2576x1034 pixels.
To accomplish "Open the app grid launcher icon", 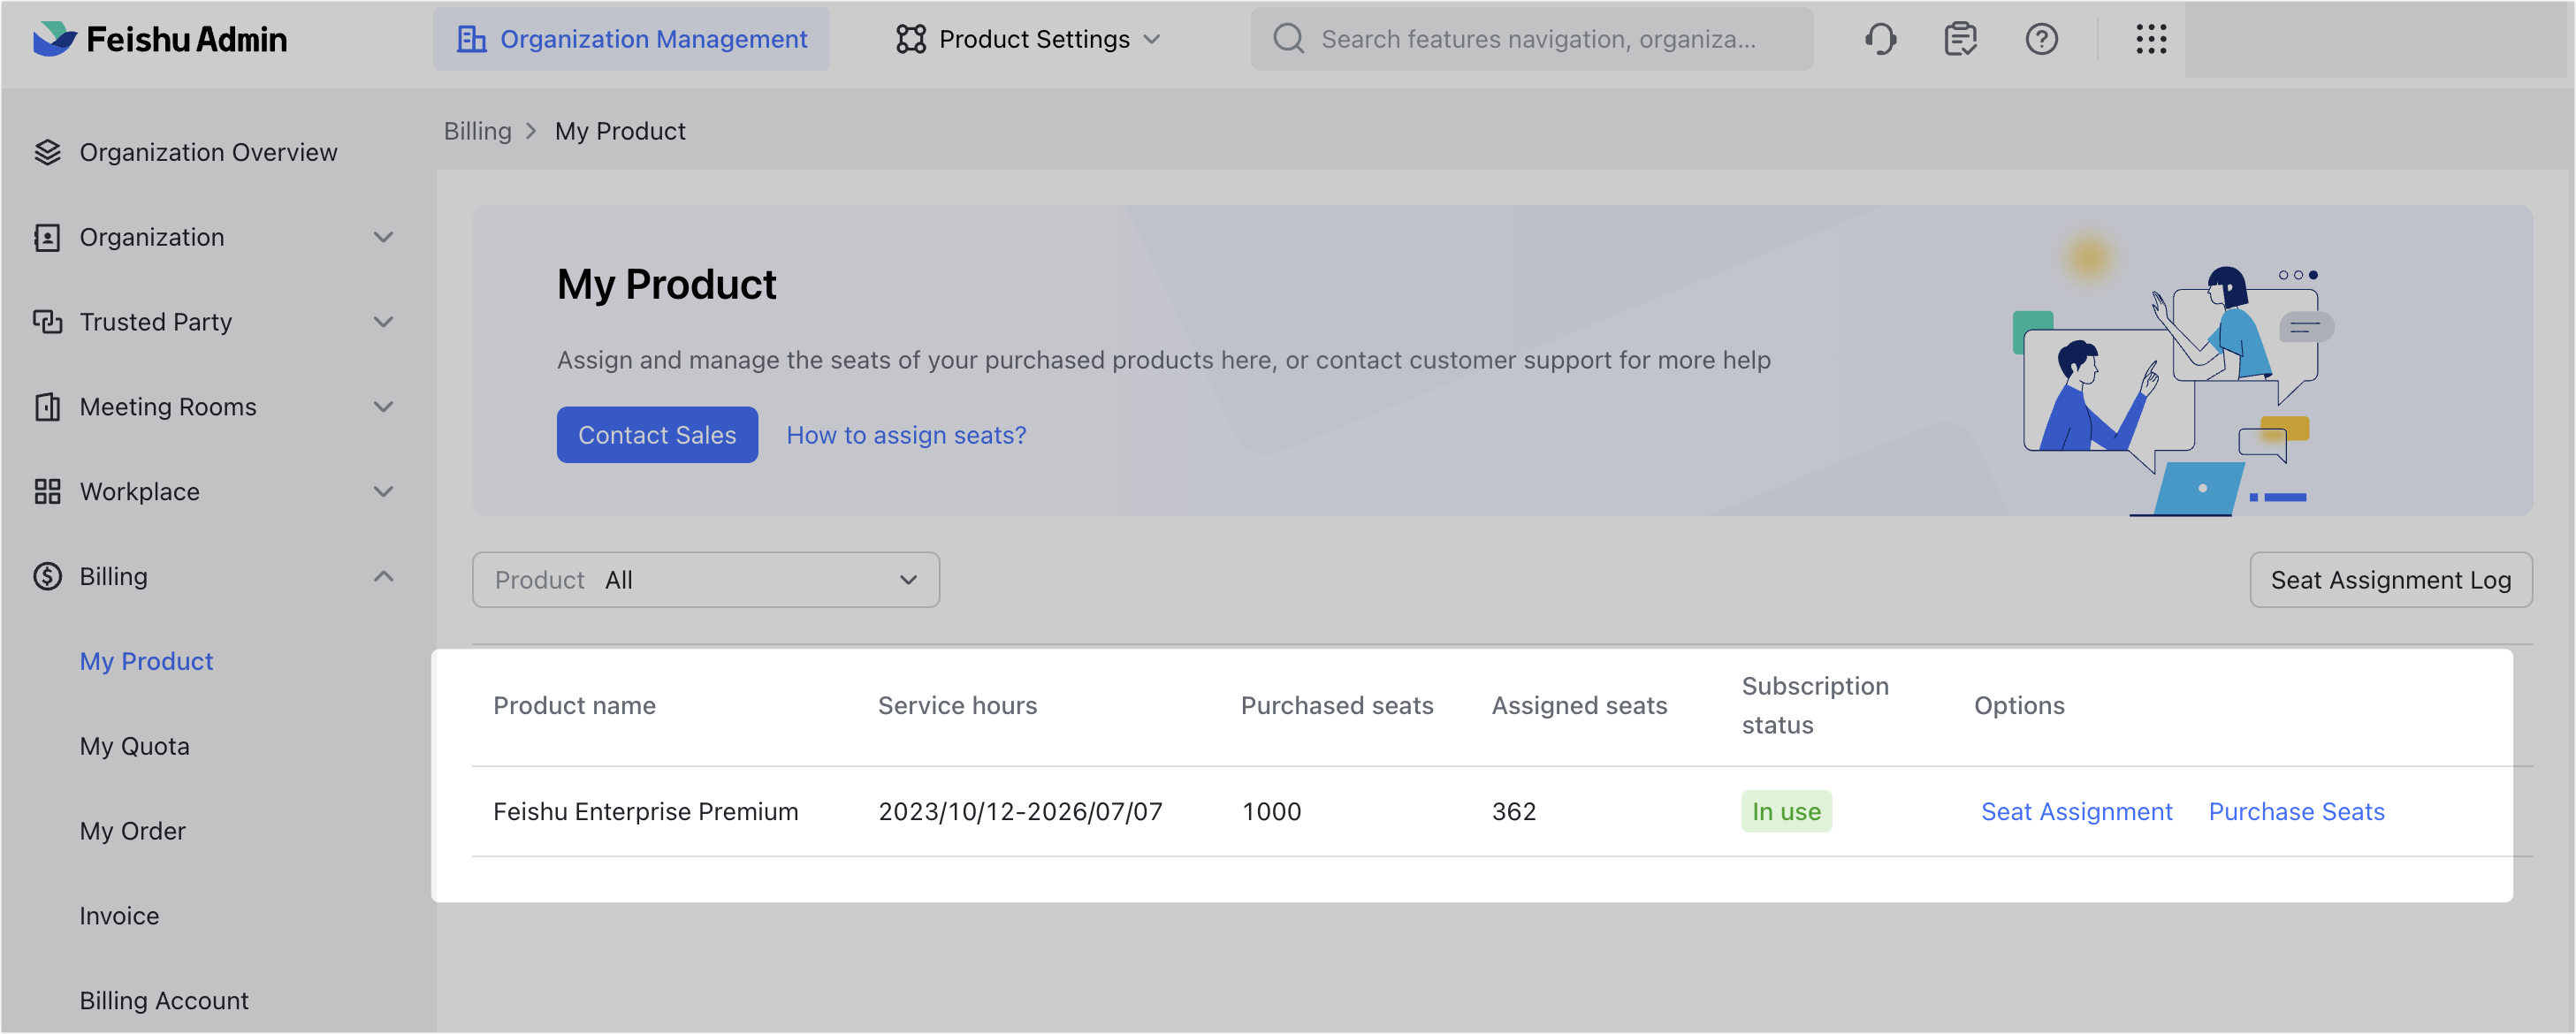I will tap(2150, 39).
